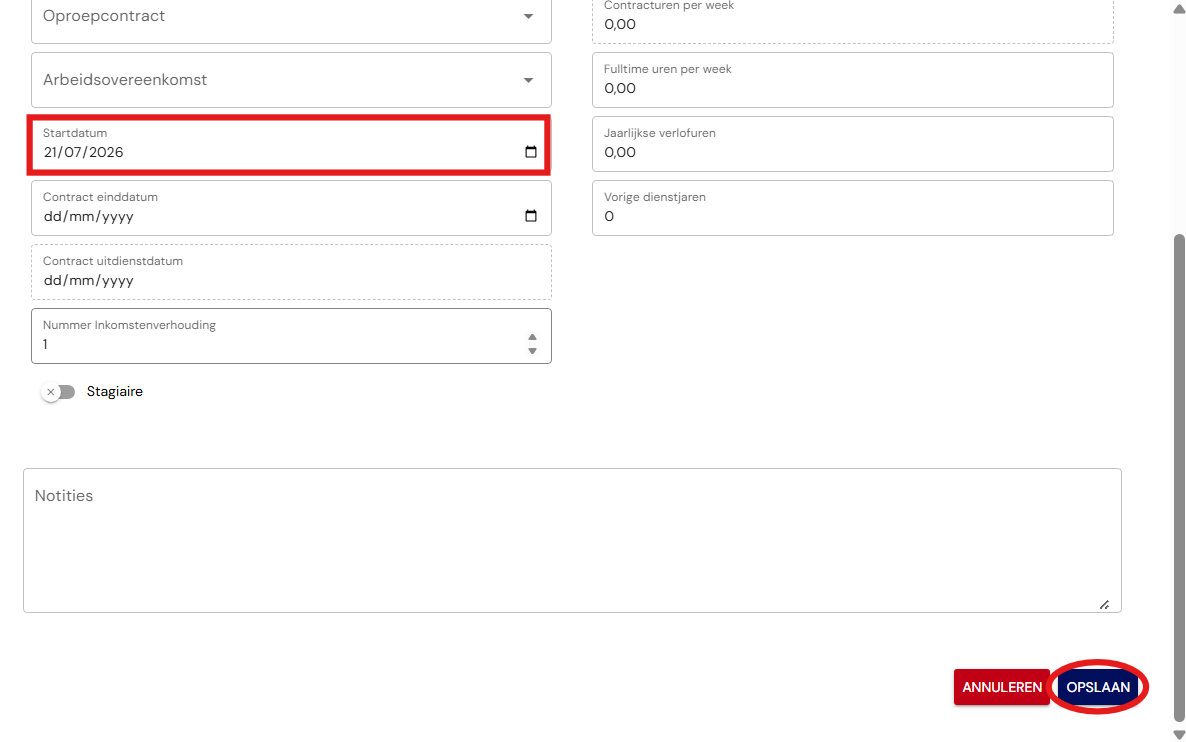Click the Contract uitdienstdatum field
Viewport: 1186px width, 742px height.
click(x=291, y=272)
